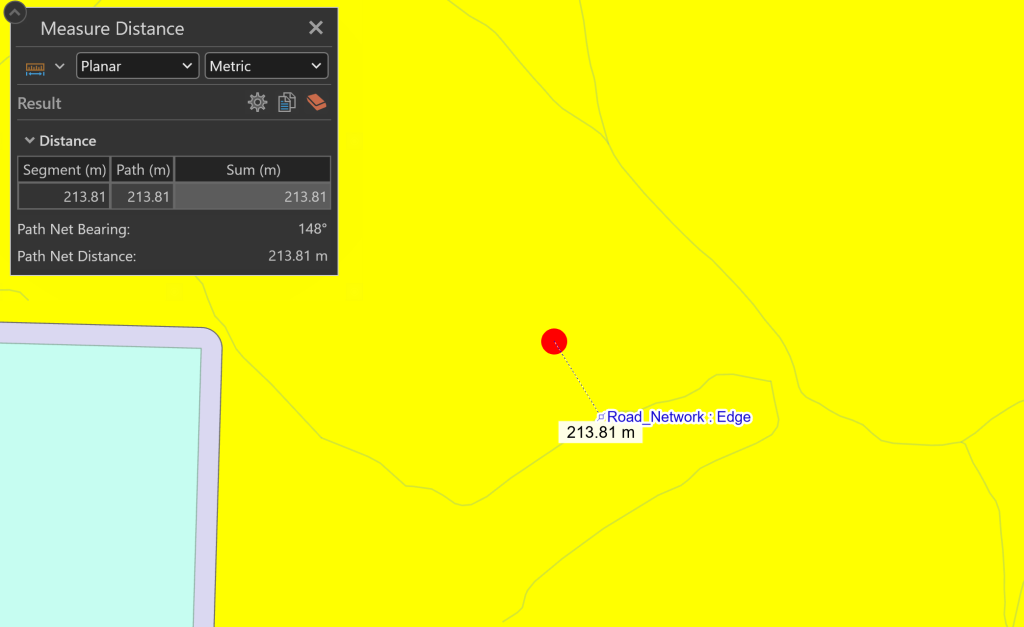The image size is (1024, 627).
Task: Collapse the Measure Distance panel with the round arrow
Action: point(14,12)
